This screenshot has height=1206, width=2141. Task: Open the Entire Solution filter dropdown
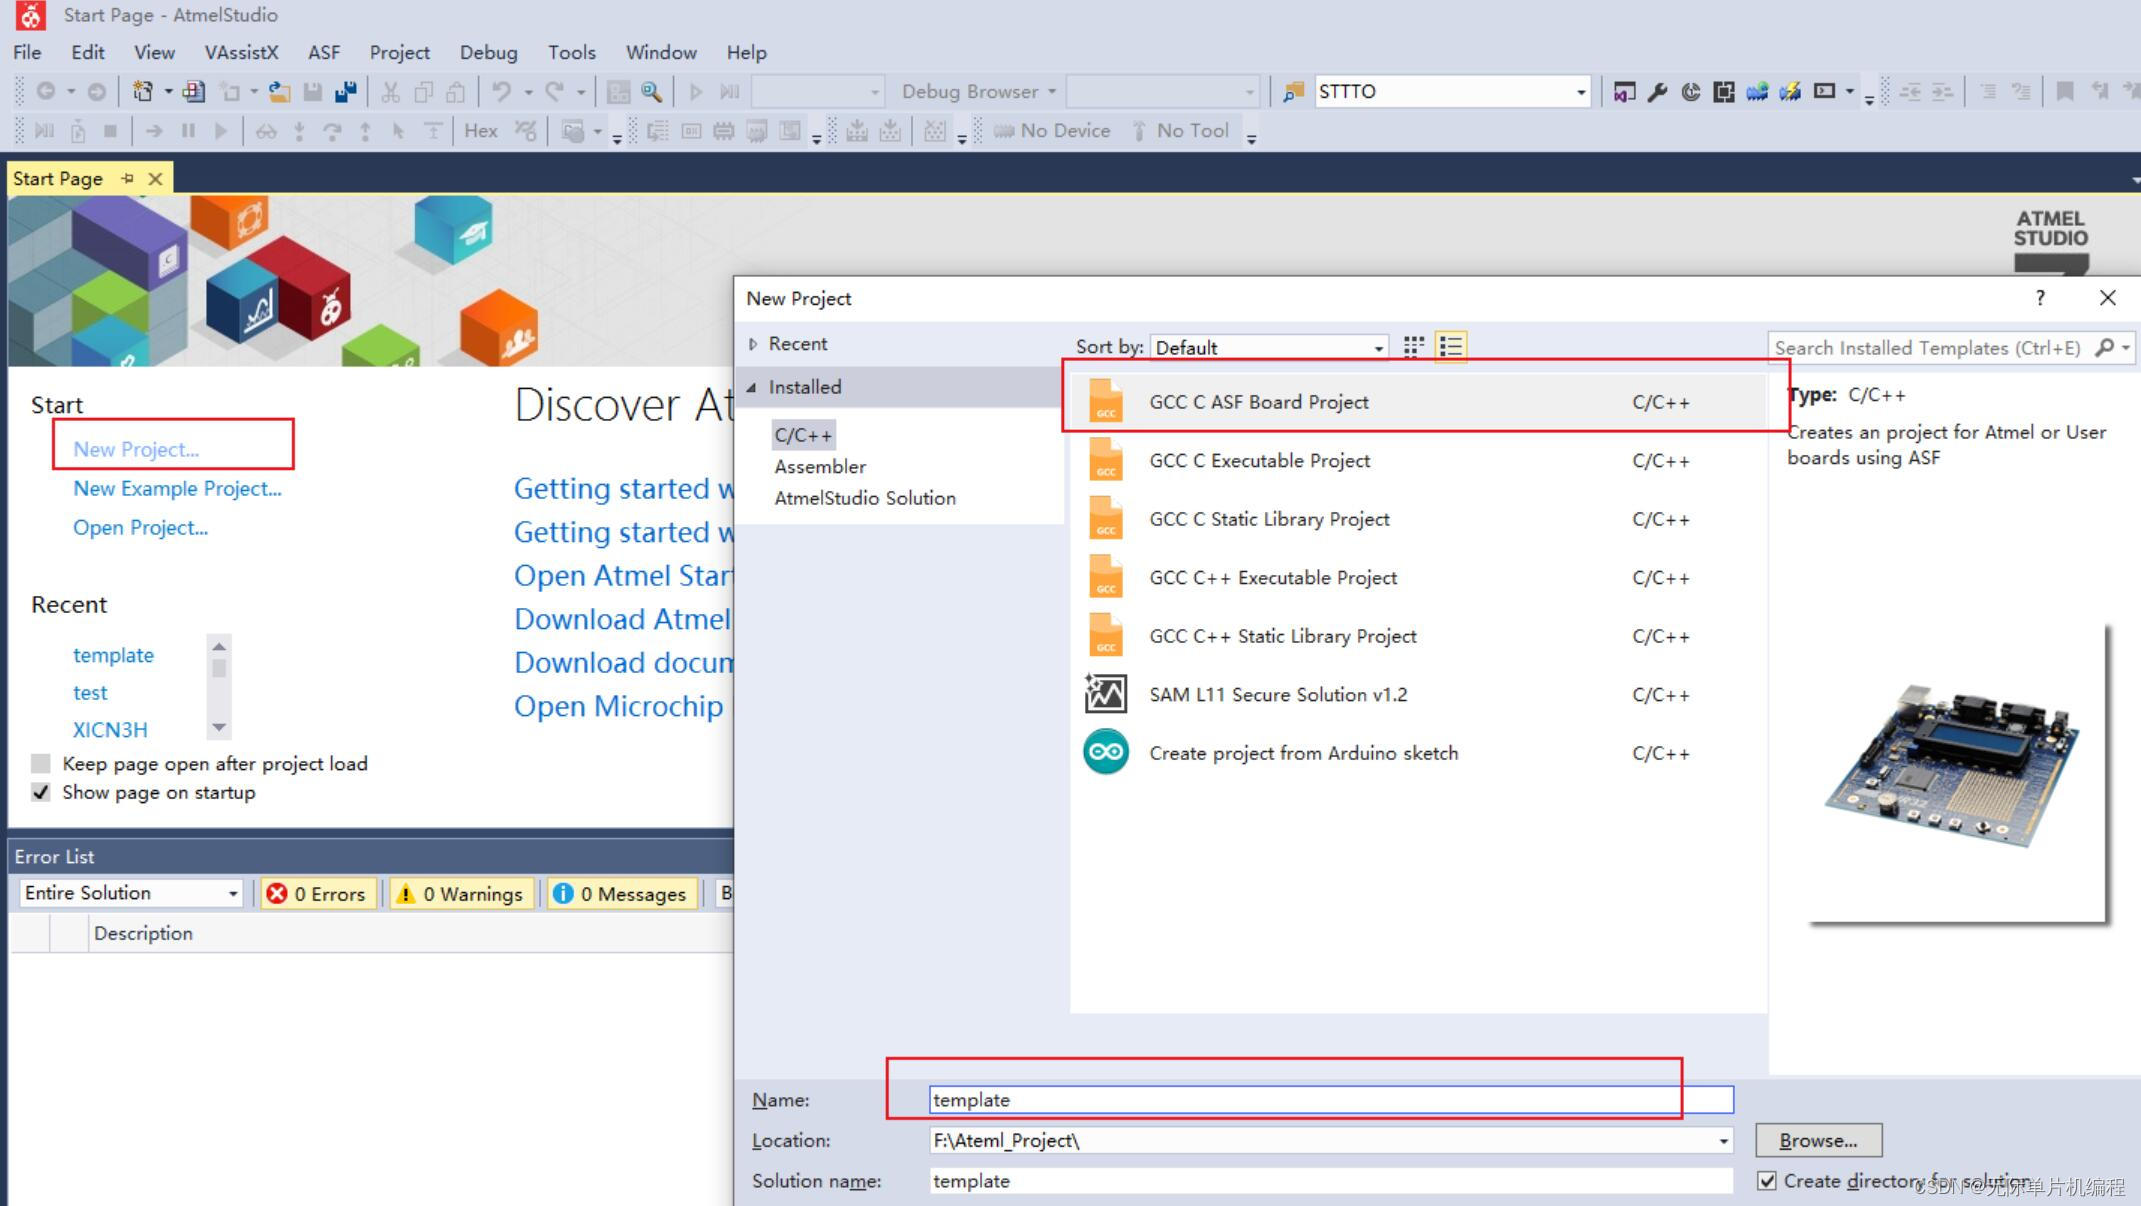coord(131,893)
